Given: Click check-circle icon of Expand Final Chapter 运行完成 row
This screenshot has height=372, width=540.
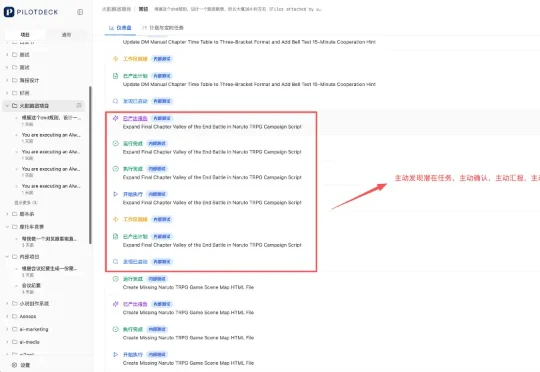Looking at the screenshot, I should (x=116, y=143).
